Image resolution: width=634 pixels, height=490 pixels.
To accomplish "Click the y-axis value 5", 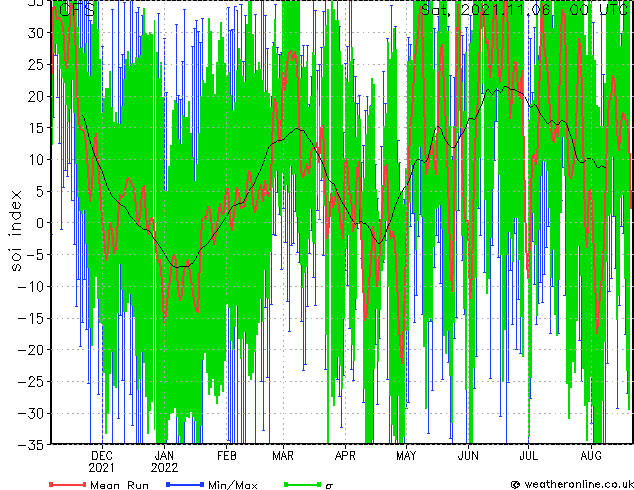I will click(39, 191).
